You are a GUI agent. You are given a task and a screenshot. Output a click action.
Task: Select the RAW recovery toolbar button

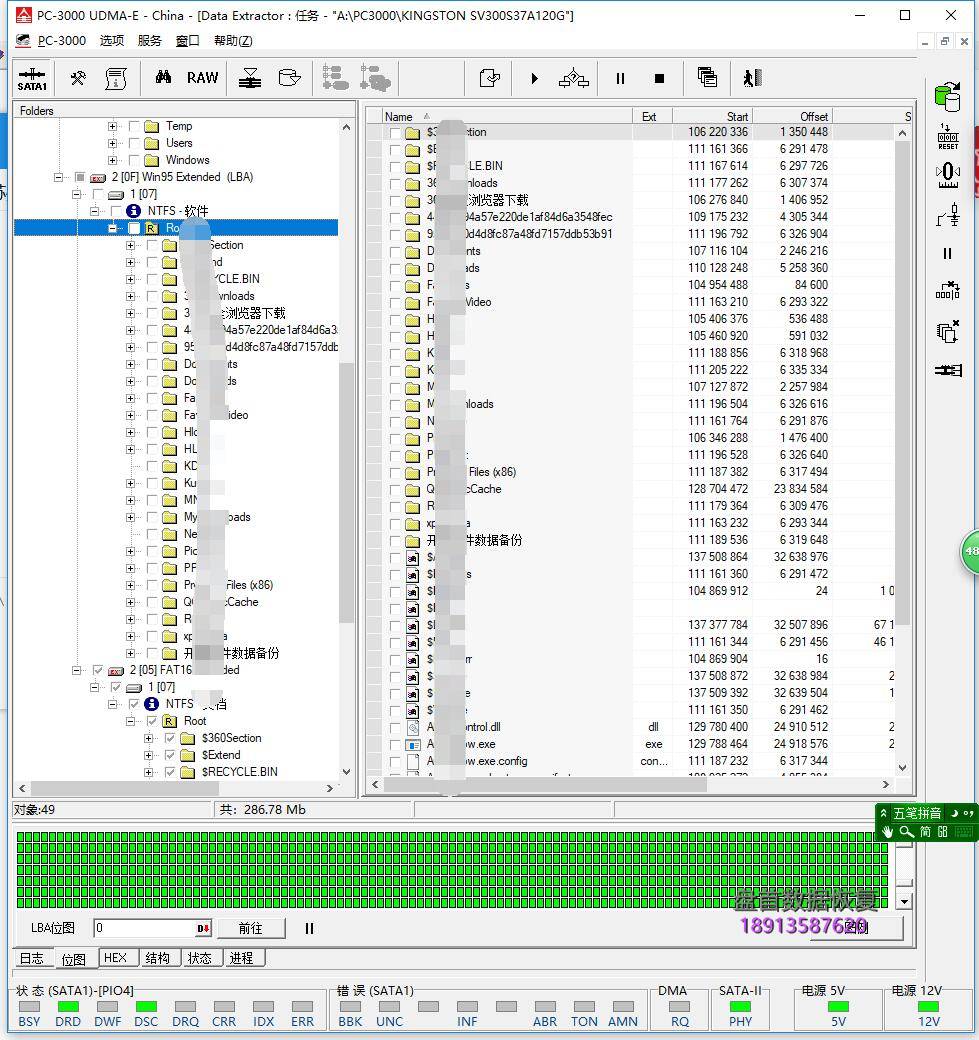[x=202, y=78]
